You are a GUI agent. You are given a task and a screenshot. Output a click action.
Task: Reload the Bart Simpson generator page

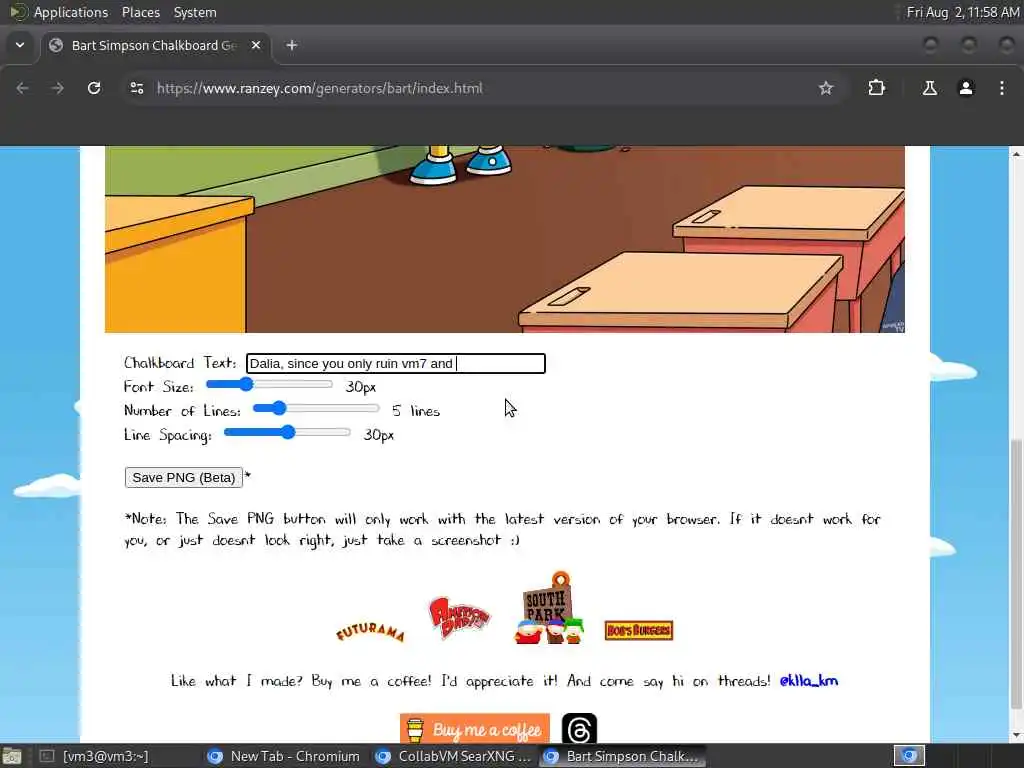pyautogui.click(x=94, y=88)
